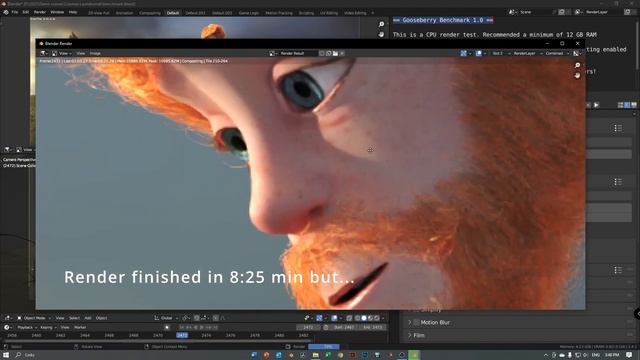Viewport: 640px width, 360px height.
Task: Open the editor type icon in Blender Render header
Action: coord(43,53)
